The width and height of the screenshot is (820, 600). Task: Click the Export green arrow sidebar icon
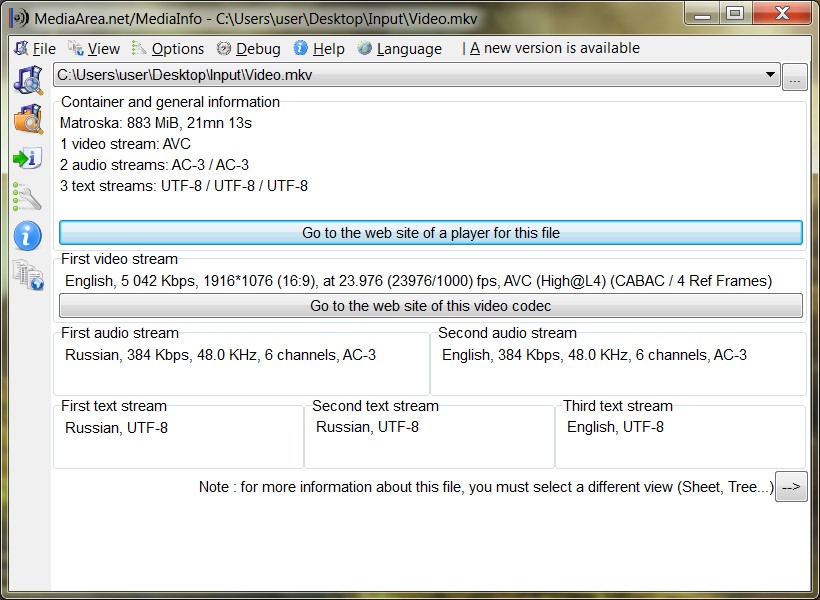click(x=27, y=158)
